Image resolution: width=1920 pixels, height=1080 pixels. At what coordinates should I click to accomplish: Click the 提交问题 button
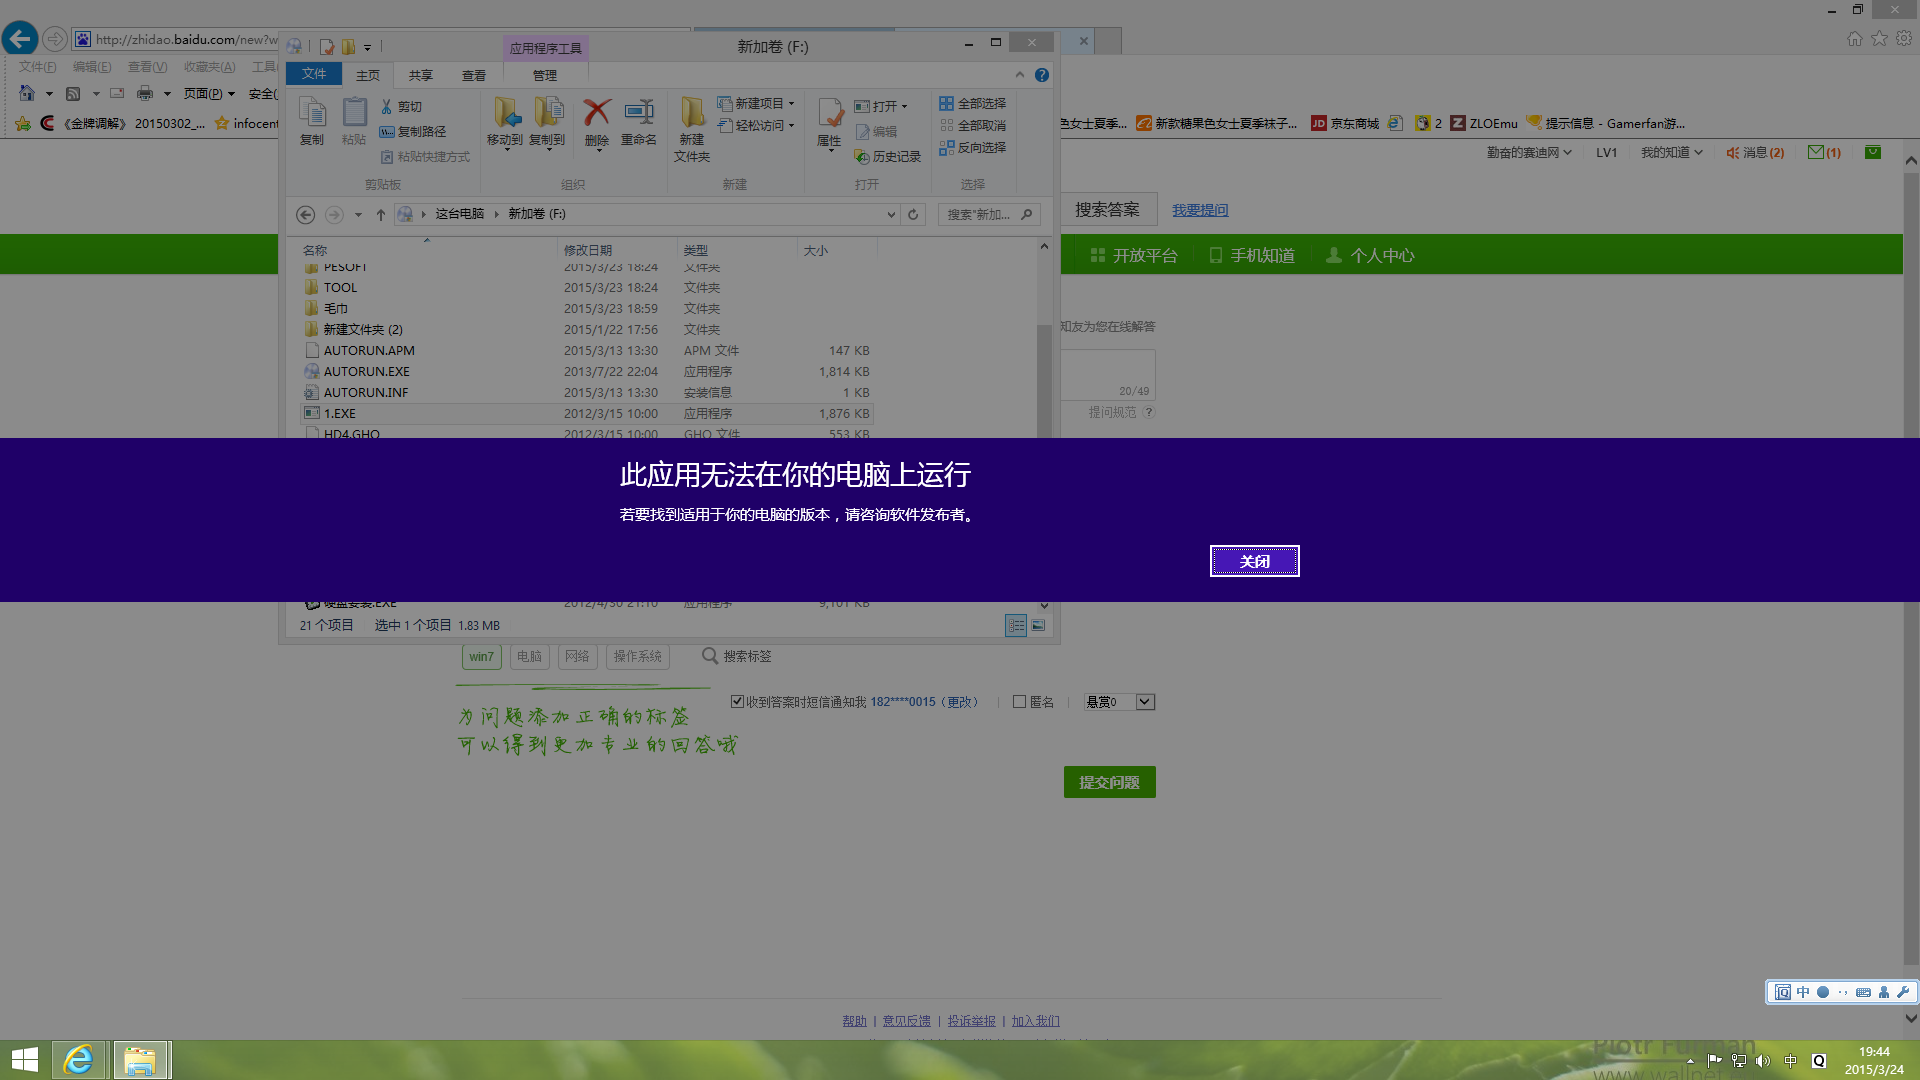1110,782
